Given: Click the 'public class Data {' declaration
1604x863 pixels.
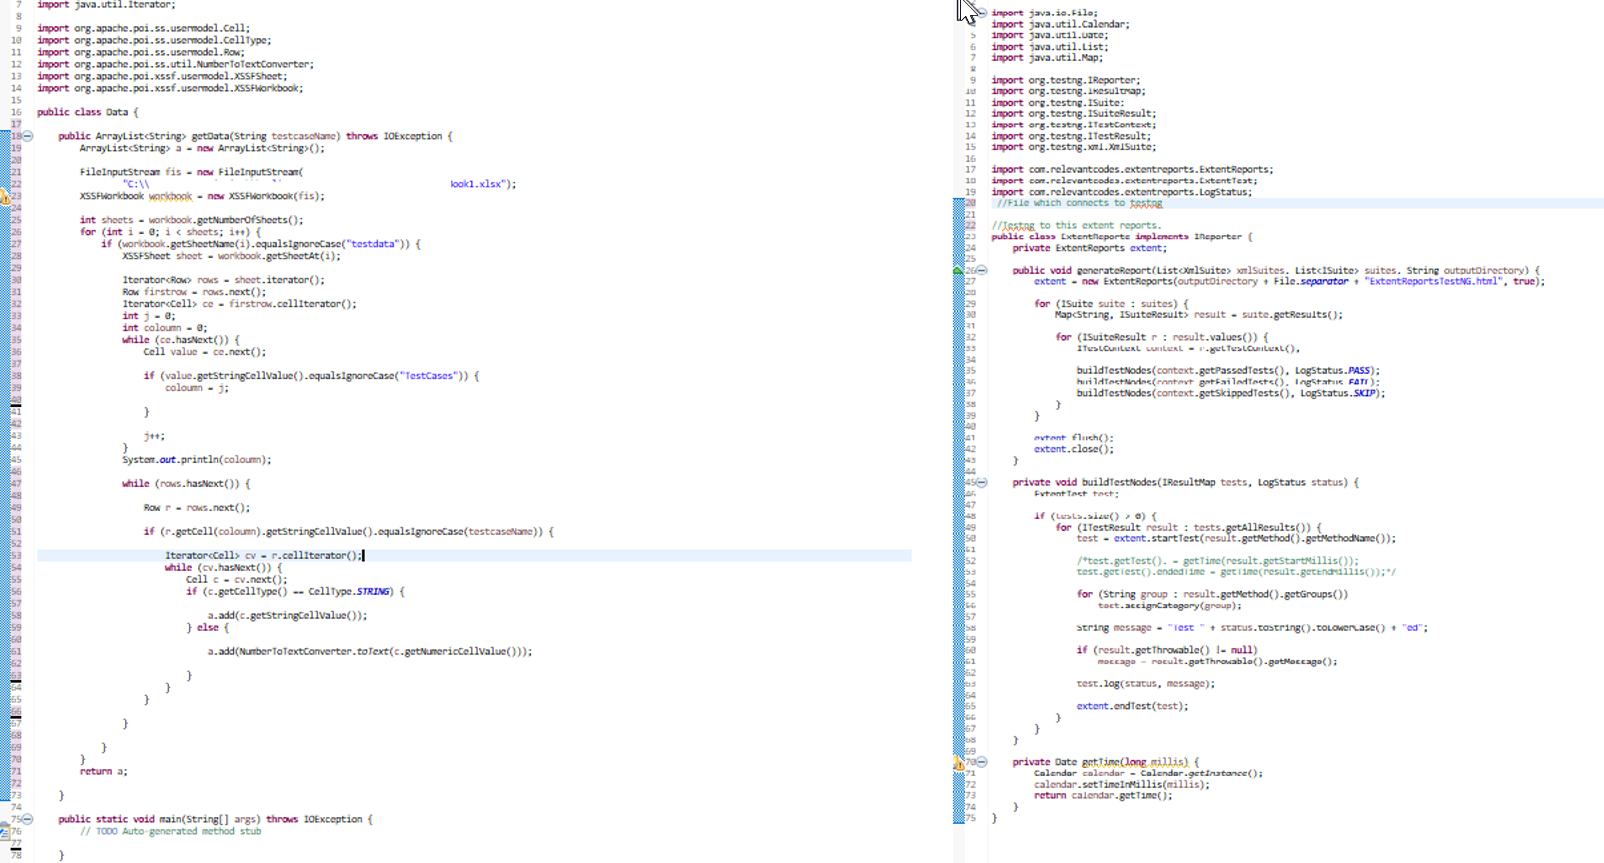Looking at the screenshot, I should 88,112.
